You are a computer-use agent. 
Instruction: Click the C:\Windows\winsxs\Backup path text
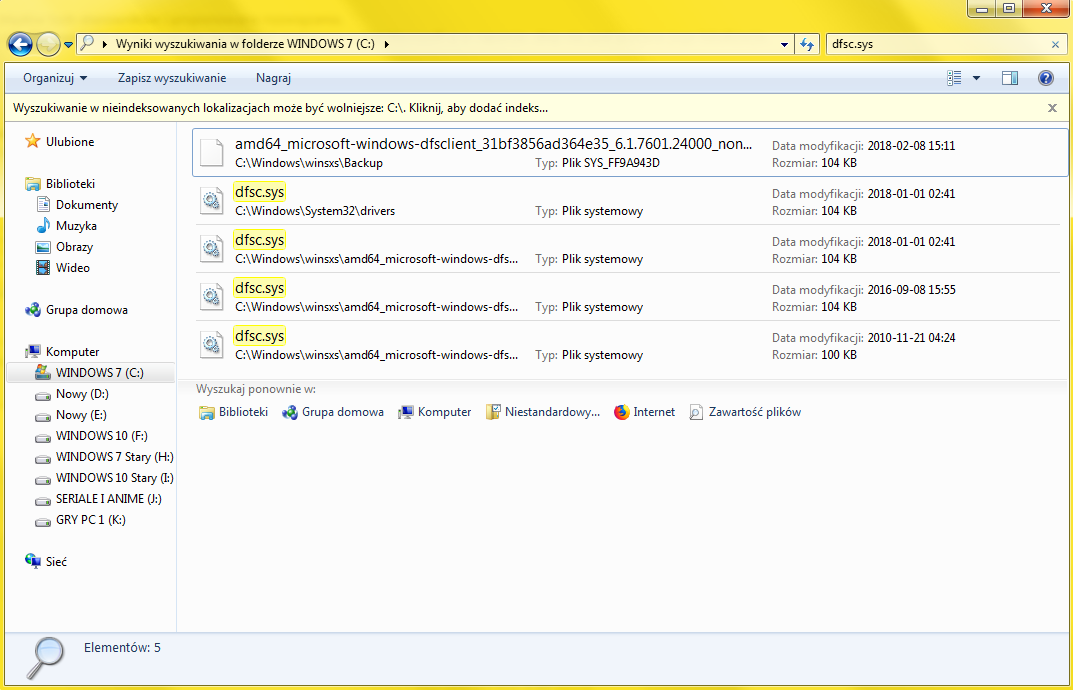click(x=309, y=164)
